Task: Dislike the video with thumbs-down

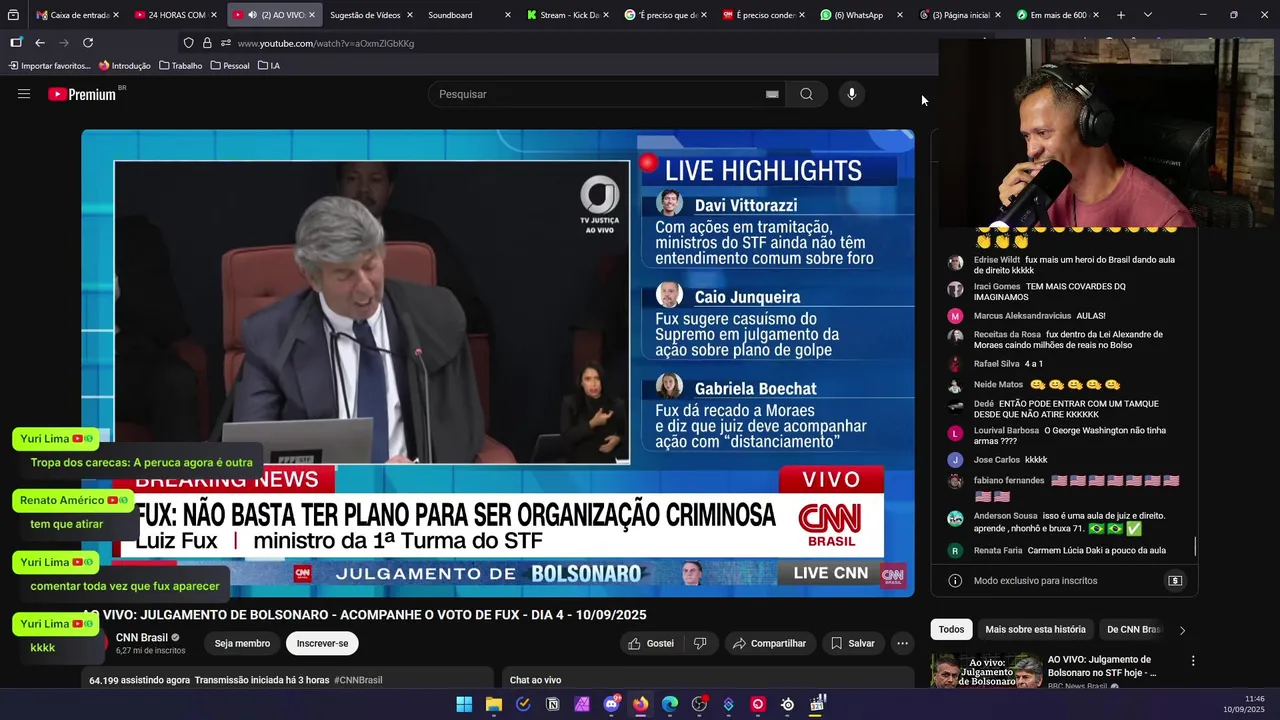Action: pos(700,644)
